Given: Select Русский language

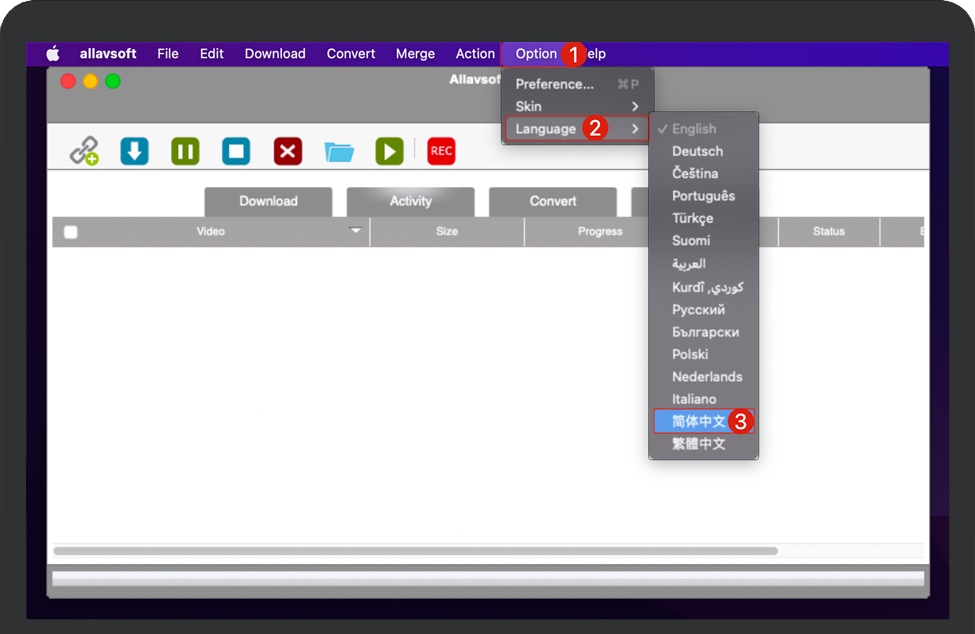Looking at the screenshot, I should pos(703,310).
